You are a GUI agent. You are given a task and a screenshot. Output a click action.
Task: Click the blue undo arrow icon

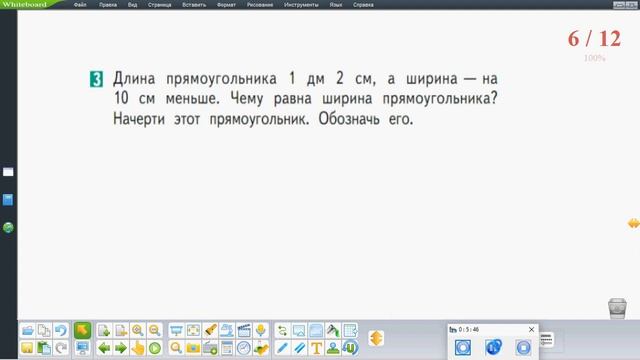(x=61, y=330)
